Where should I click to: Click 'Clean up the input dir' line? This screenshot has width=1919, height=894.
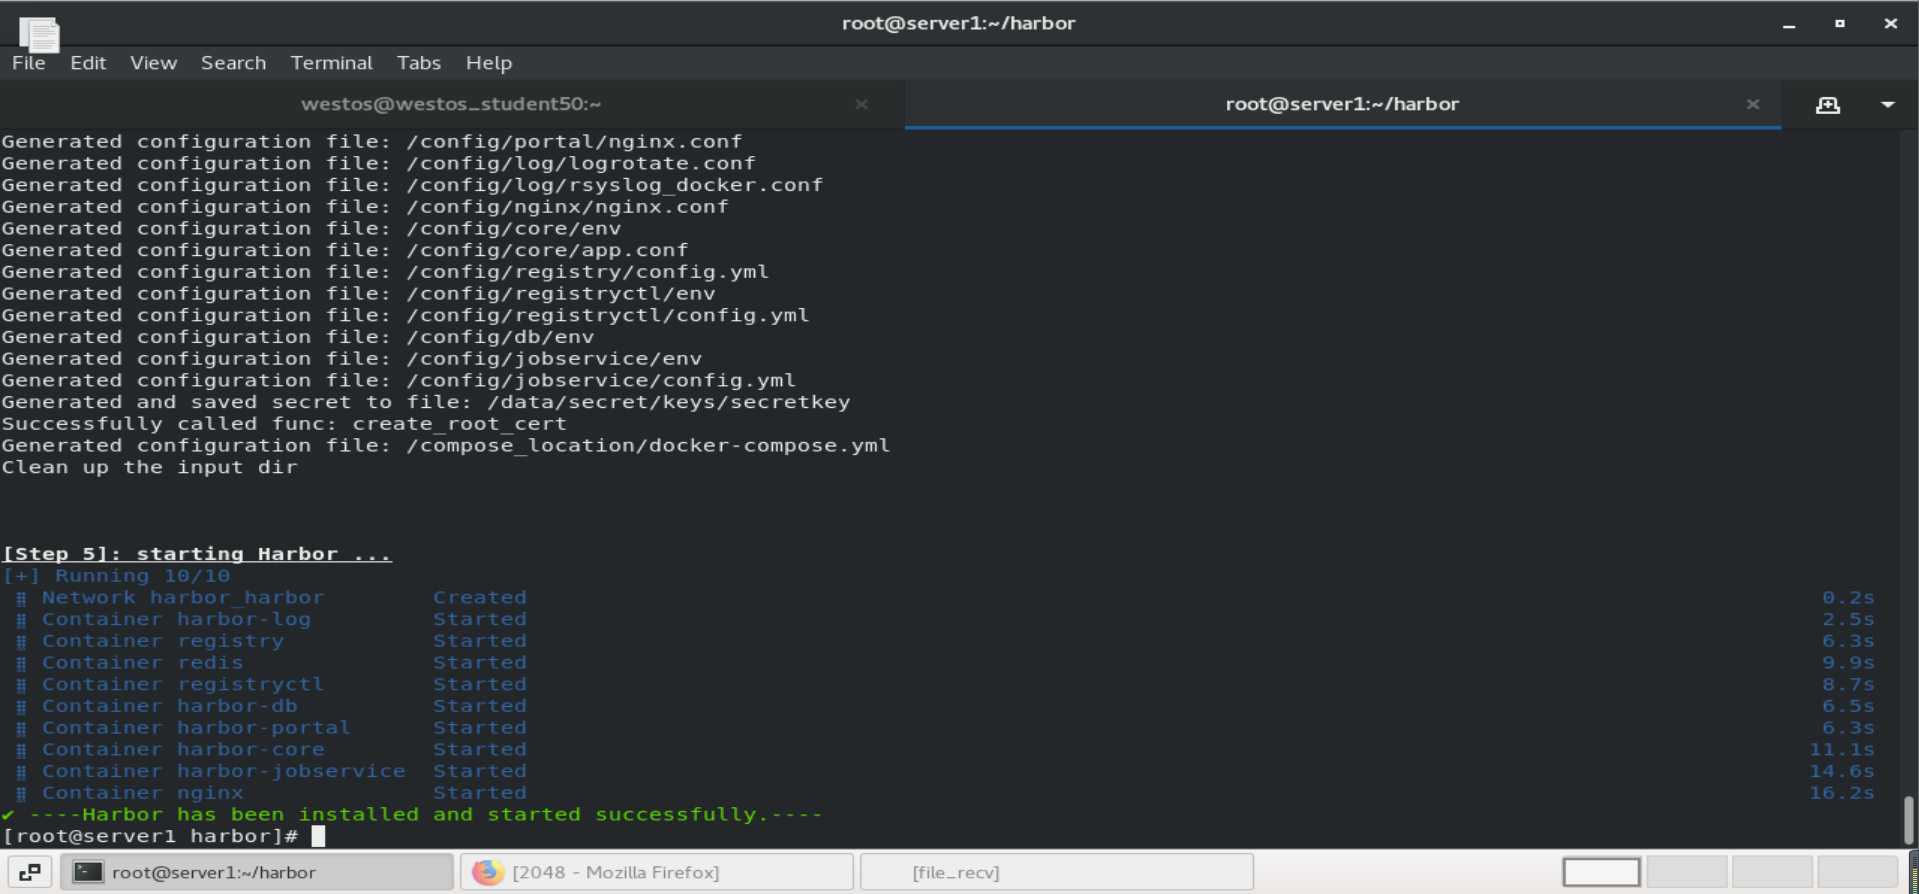click(149, 468)
